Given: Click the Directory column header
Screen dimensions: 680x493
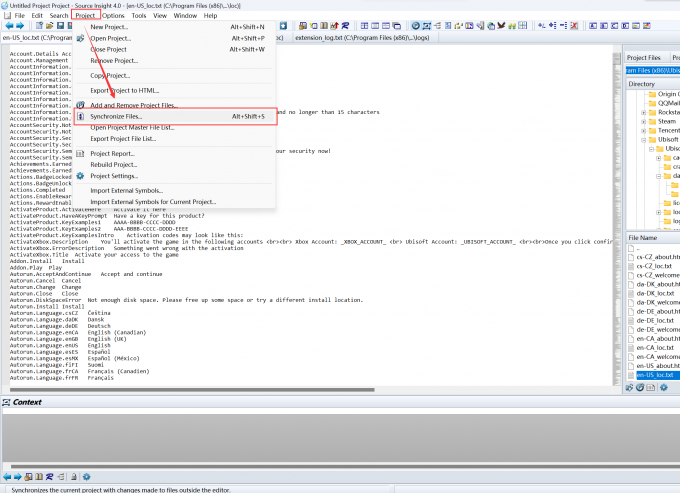Looking at the screenshot, I should 643,84.
